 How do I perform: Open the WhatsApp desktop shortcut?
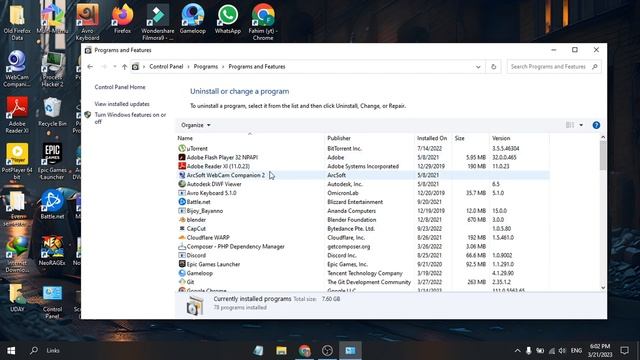pos(227,20)
